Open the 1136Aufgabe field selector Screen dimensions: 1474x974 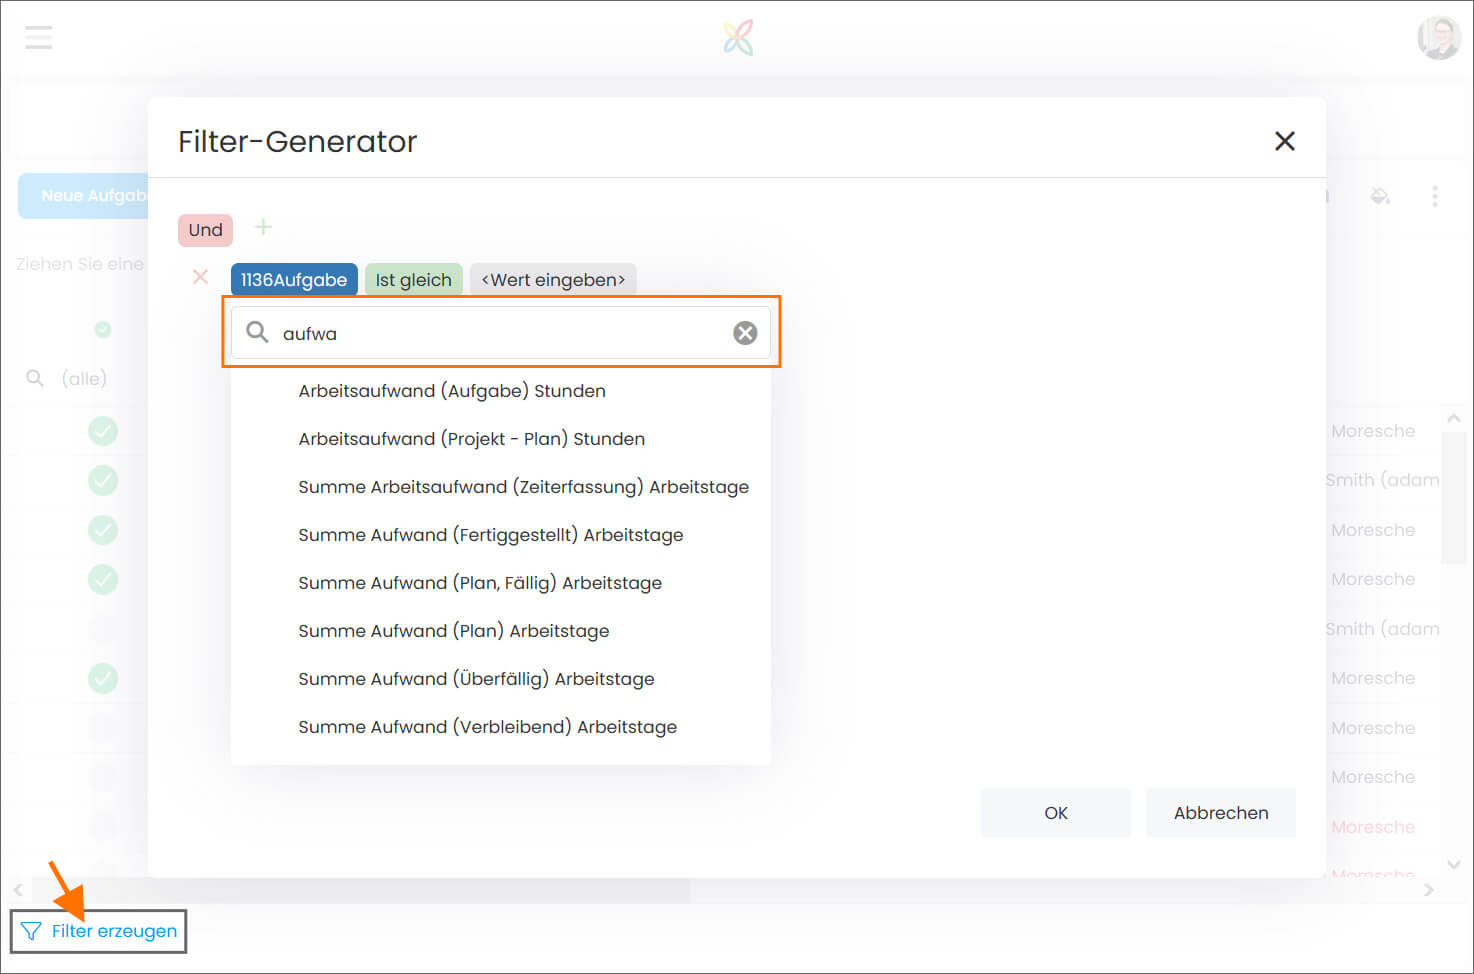point(294,280)
